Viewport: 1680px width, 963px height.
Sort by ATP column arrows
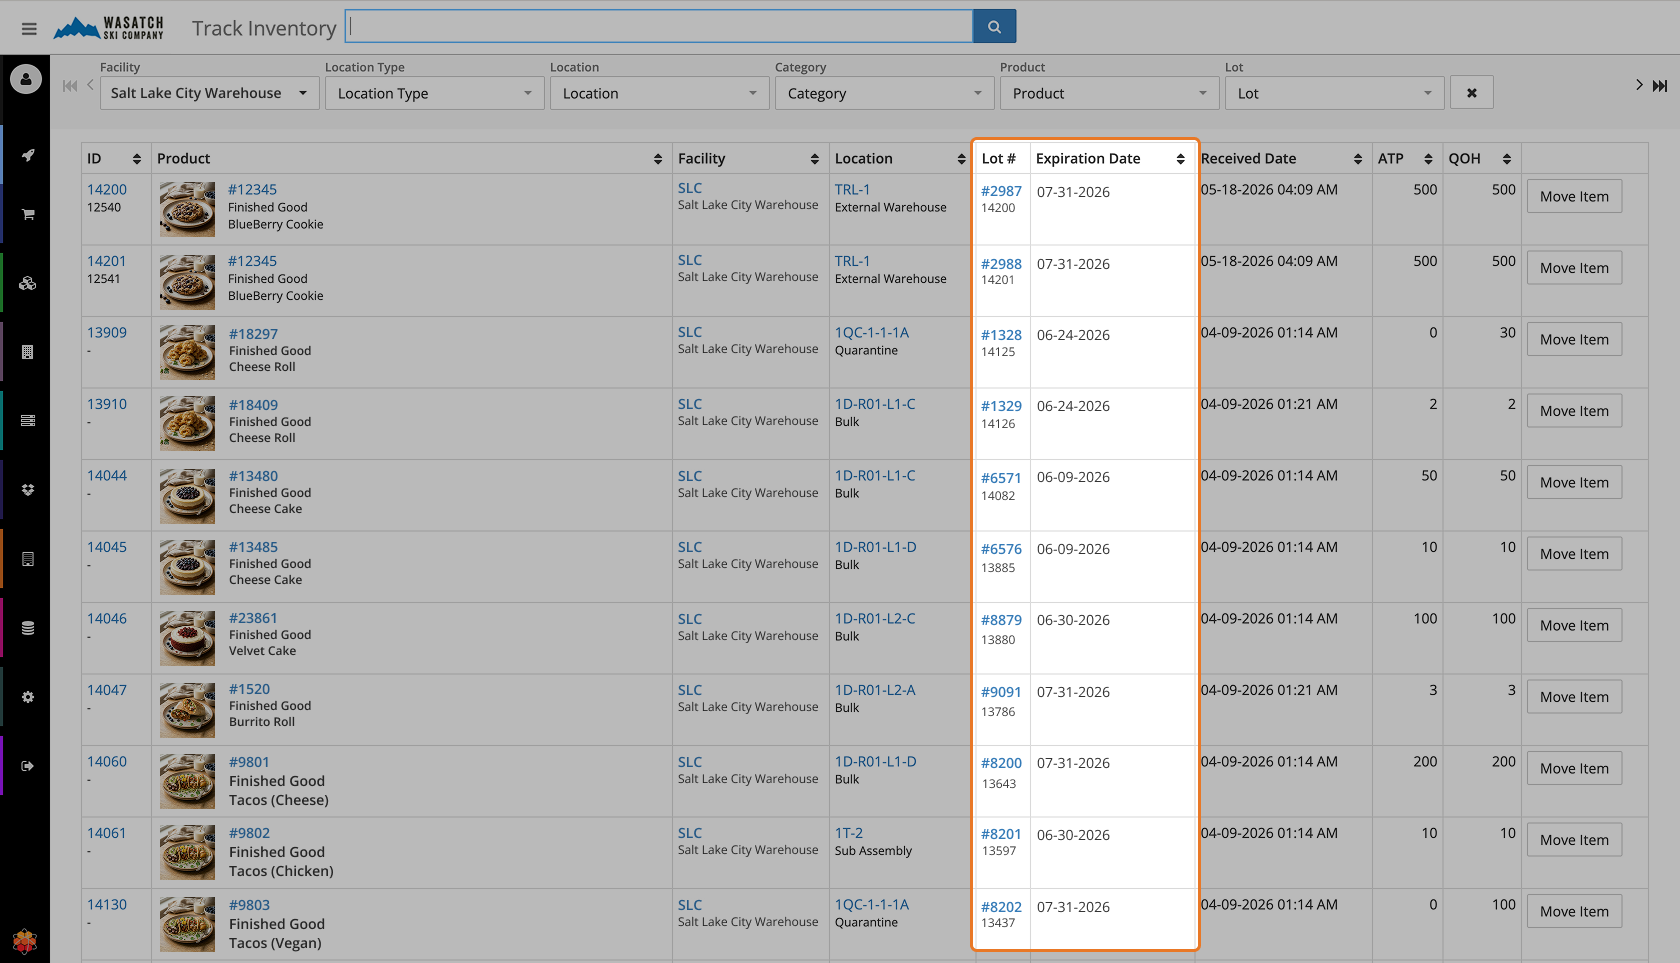tap(1428, 159)
